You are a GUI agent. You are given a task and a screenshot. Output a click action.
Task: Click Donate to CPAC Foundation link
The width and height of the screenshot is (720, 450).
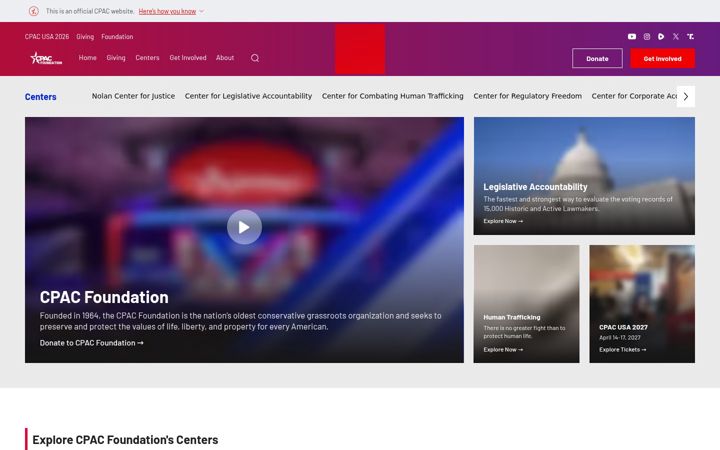click(x=91, y=343)
